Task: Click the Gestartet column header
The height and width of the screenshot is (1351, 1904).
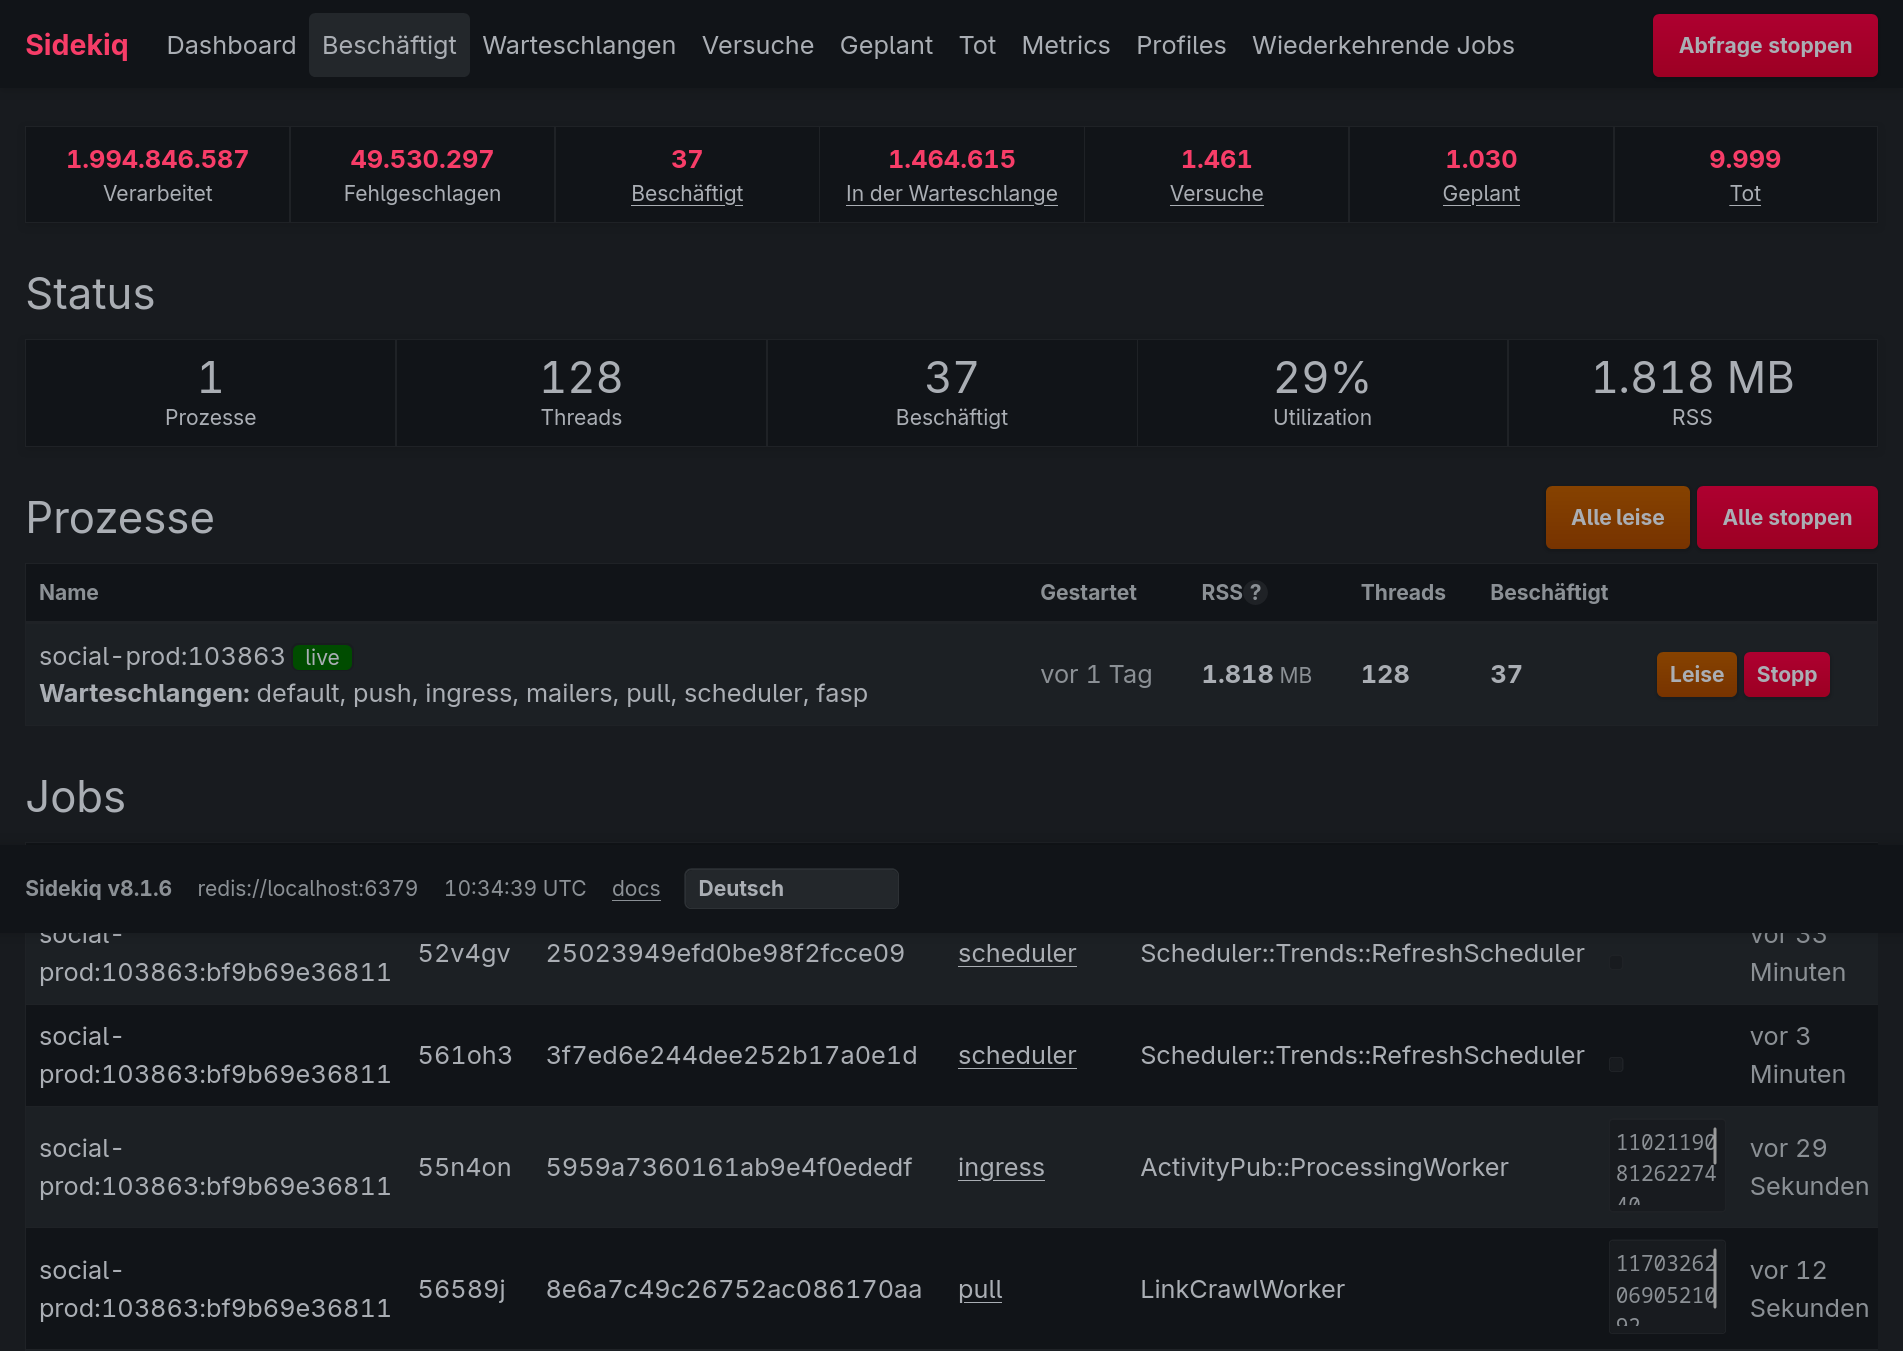Action: tap(1088, 592)
